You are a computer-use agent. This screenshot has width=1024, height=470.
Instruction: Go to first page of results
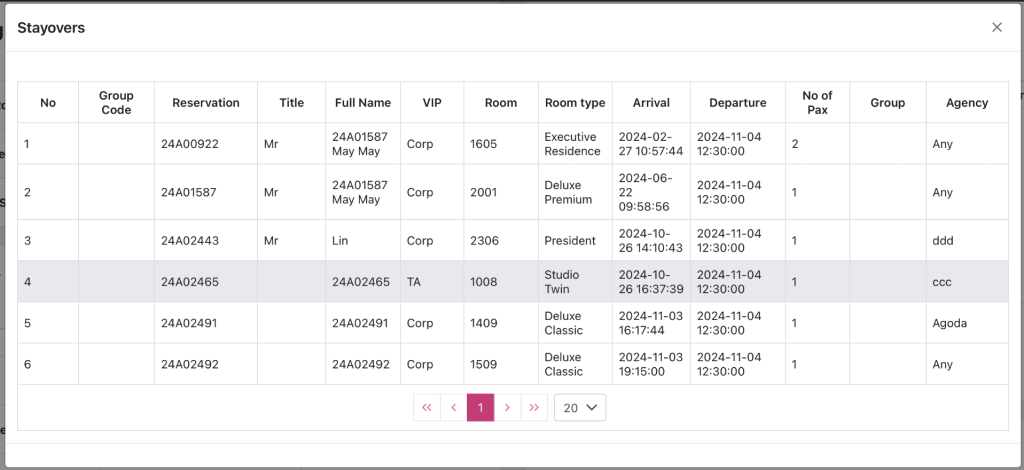coord(427,408)
